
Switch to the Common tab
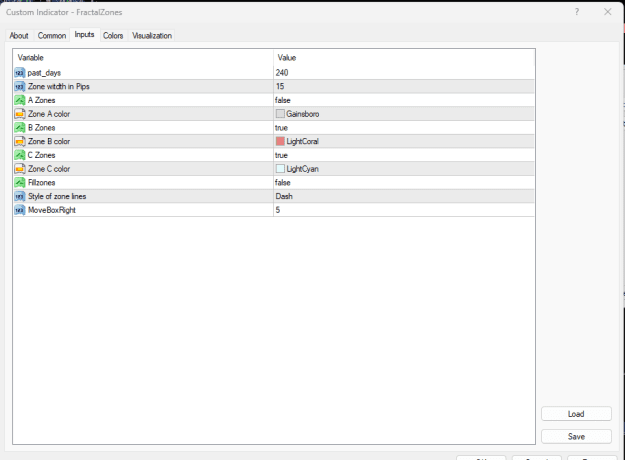point(52,35)
